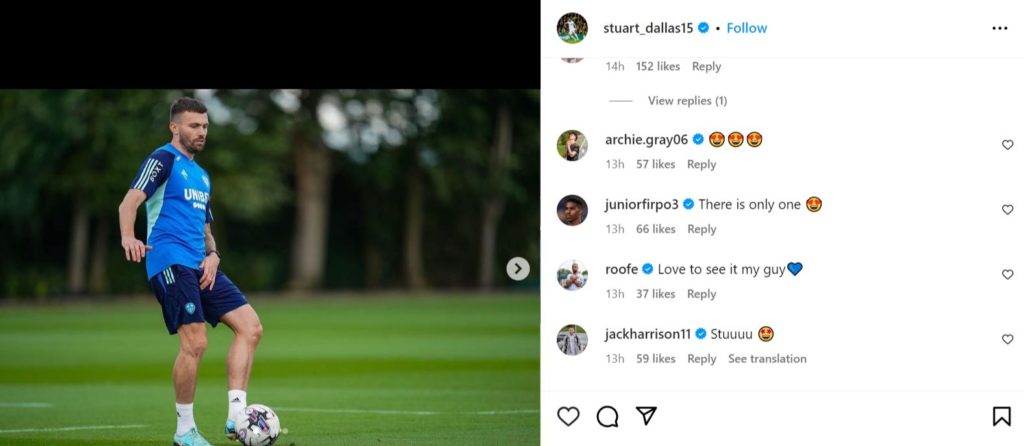Open comments with the speech bubble icon
Image resolution: width=1024 pixels, height=446 pixels.
pos(607,416)
